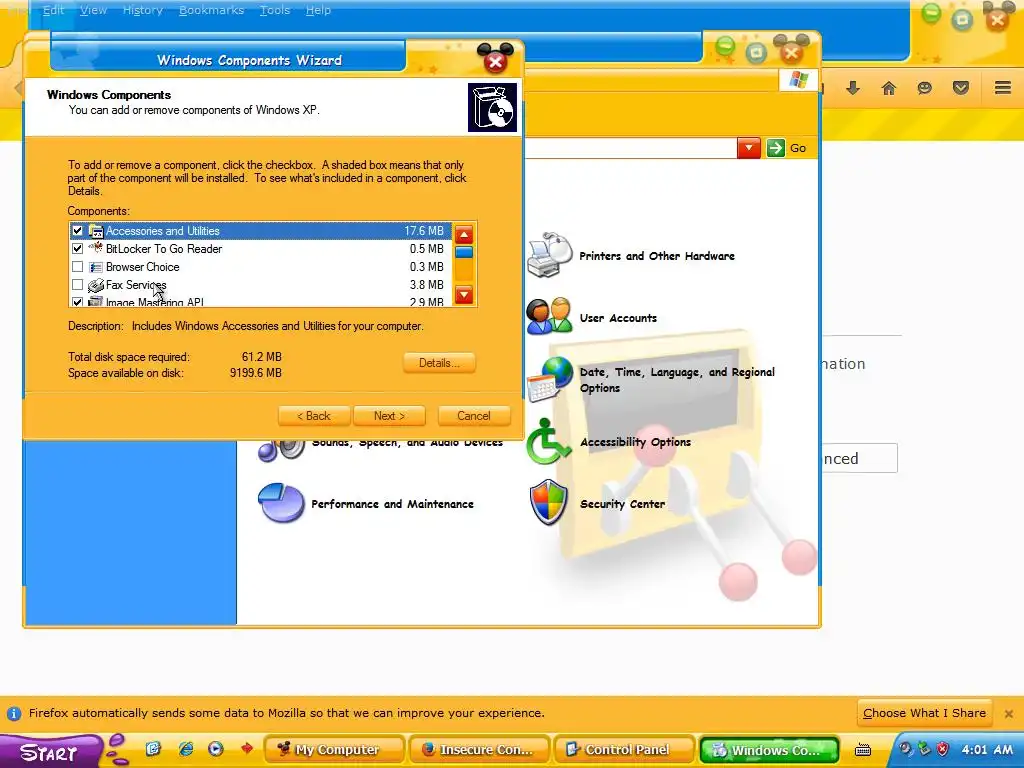Click the Control Panel address bar field
Screen dimensions: 1024x768
click(630, 148)
